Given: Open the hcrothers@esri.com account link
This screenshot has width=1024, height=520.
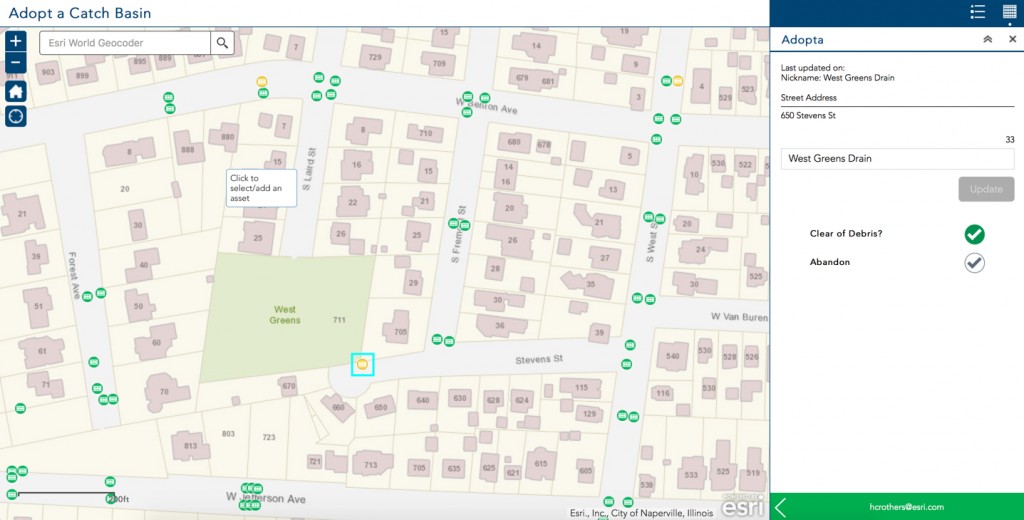Looking at the screenshot, I should coord(906,507).
